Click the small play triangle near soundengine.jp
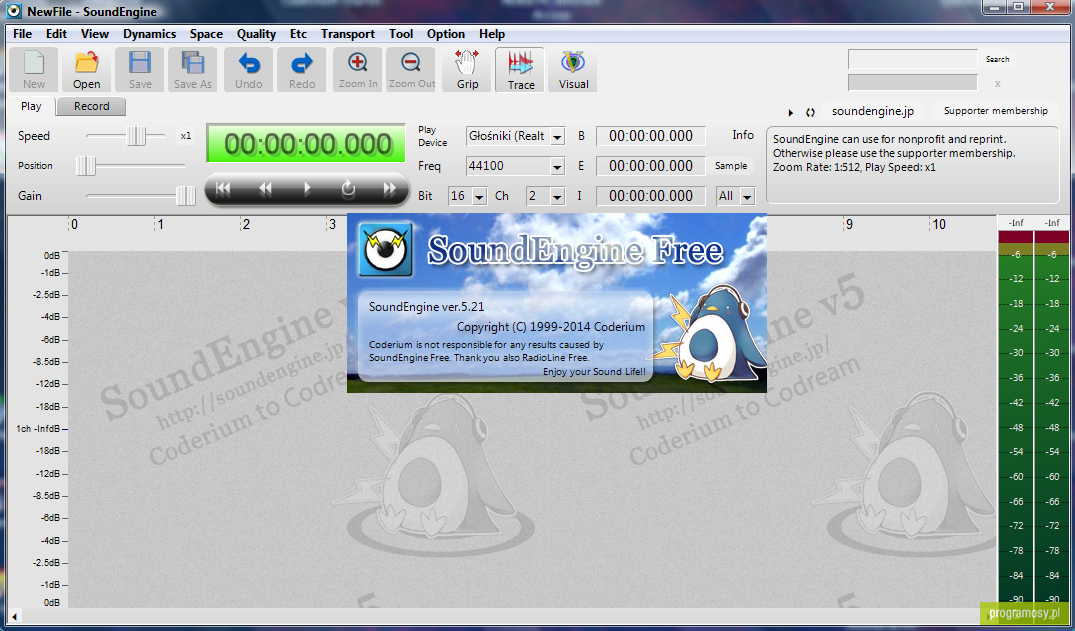This screenshot has width=1075, height=631. (790, 112)
